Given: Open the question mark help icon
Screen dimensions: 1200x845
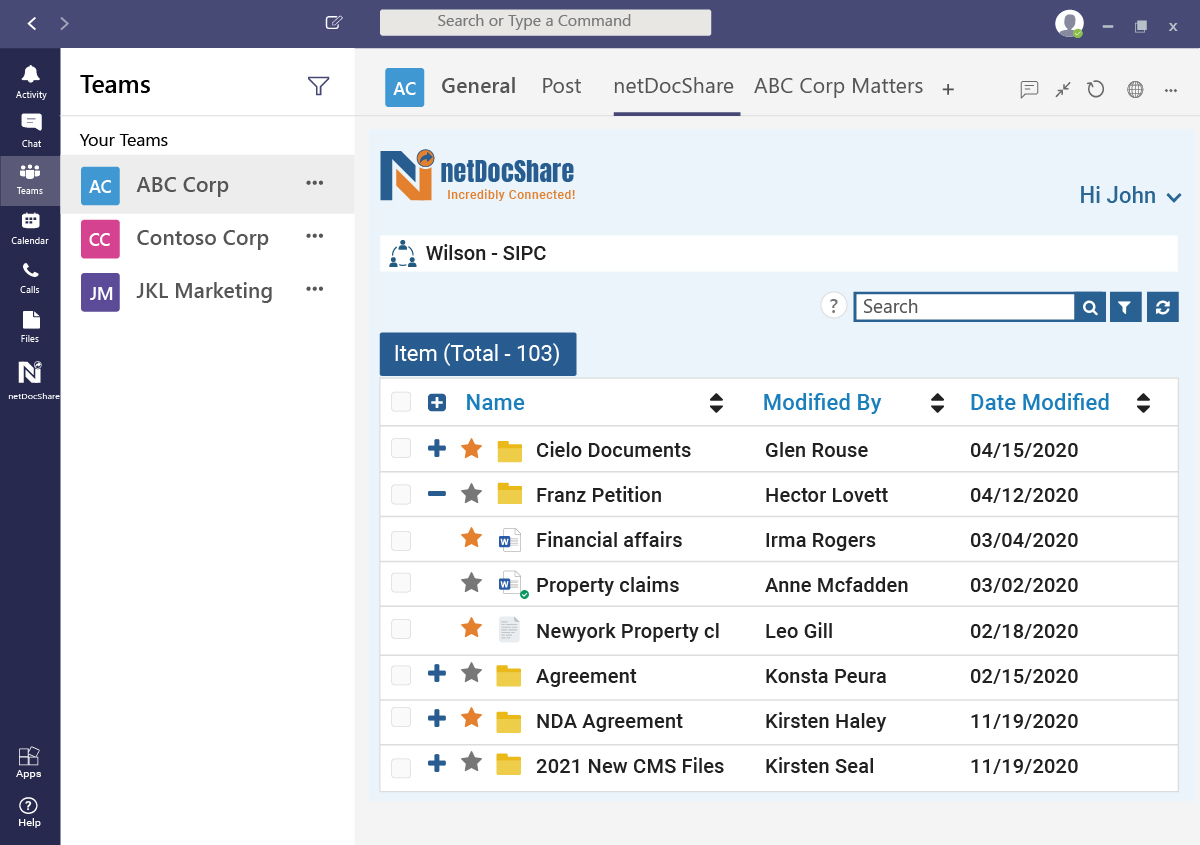Looking at the screenshot, I should click(834, 306).
